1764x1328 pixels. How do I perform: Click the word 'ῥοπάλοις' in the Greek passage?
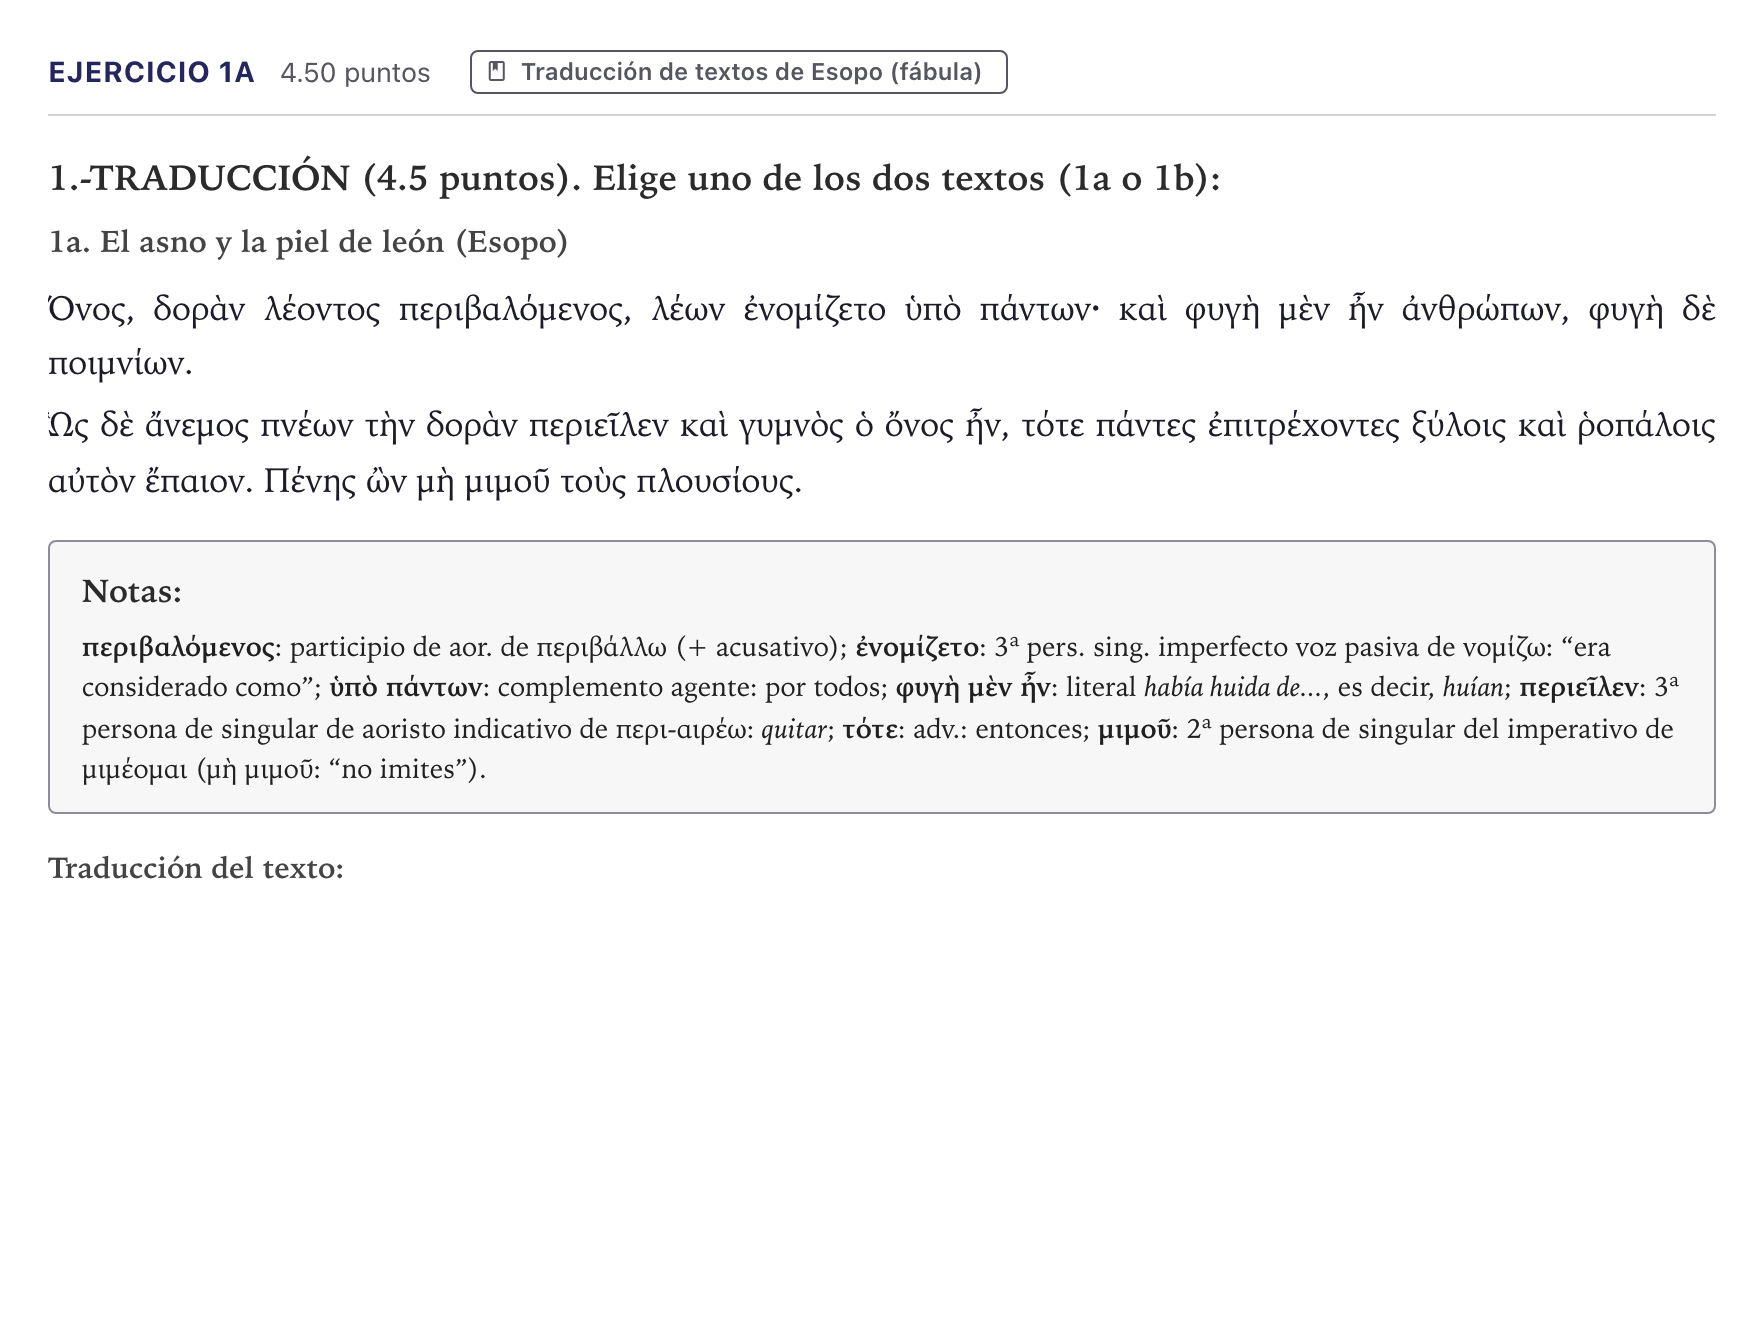coord(1646,427)
